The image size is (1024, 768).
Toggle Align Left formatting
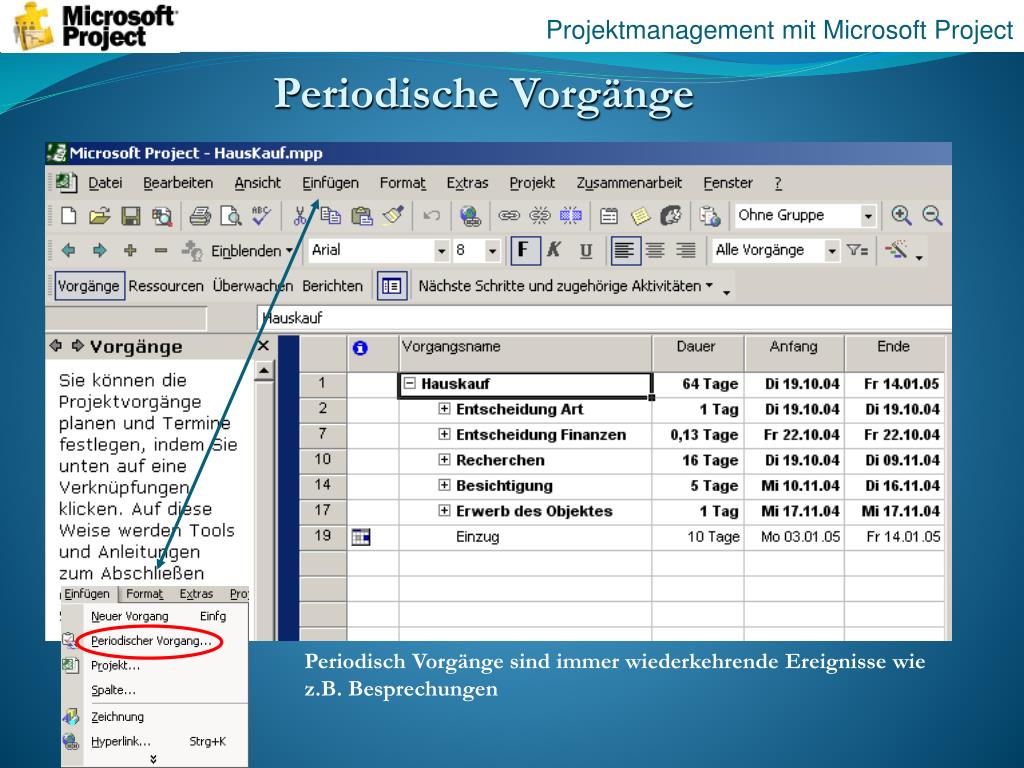click(624, 250)
